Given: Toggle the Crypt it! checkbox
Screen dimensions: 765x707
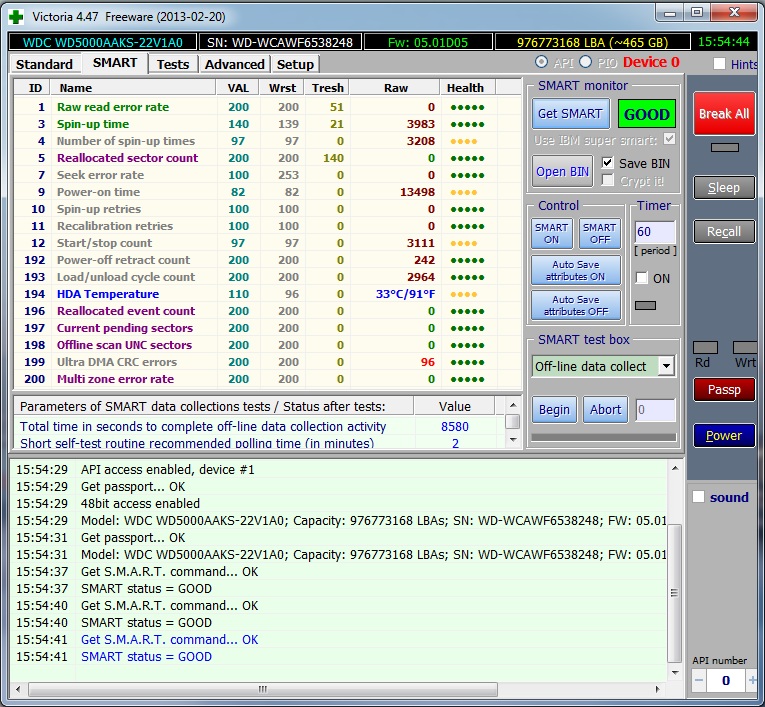Looking at the screenshot, I should [x=607, y=180].
